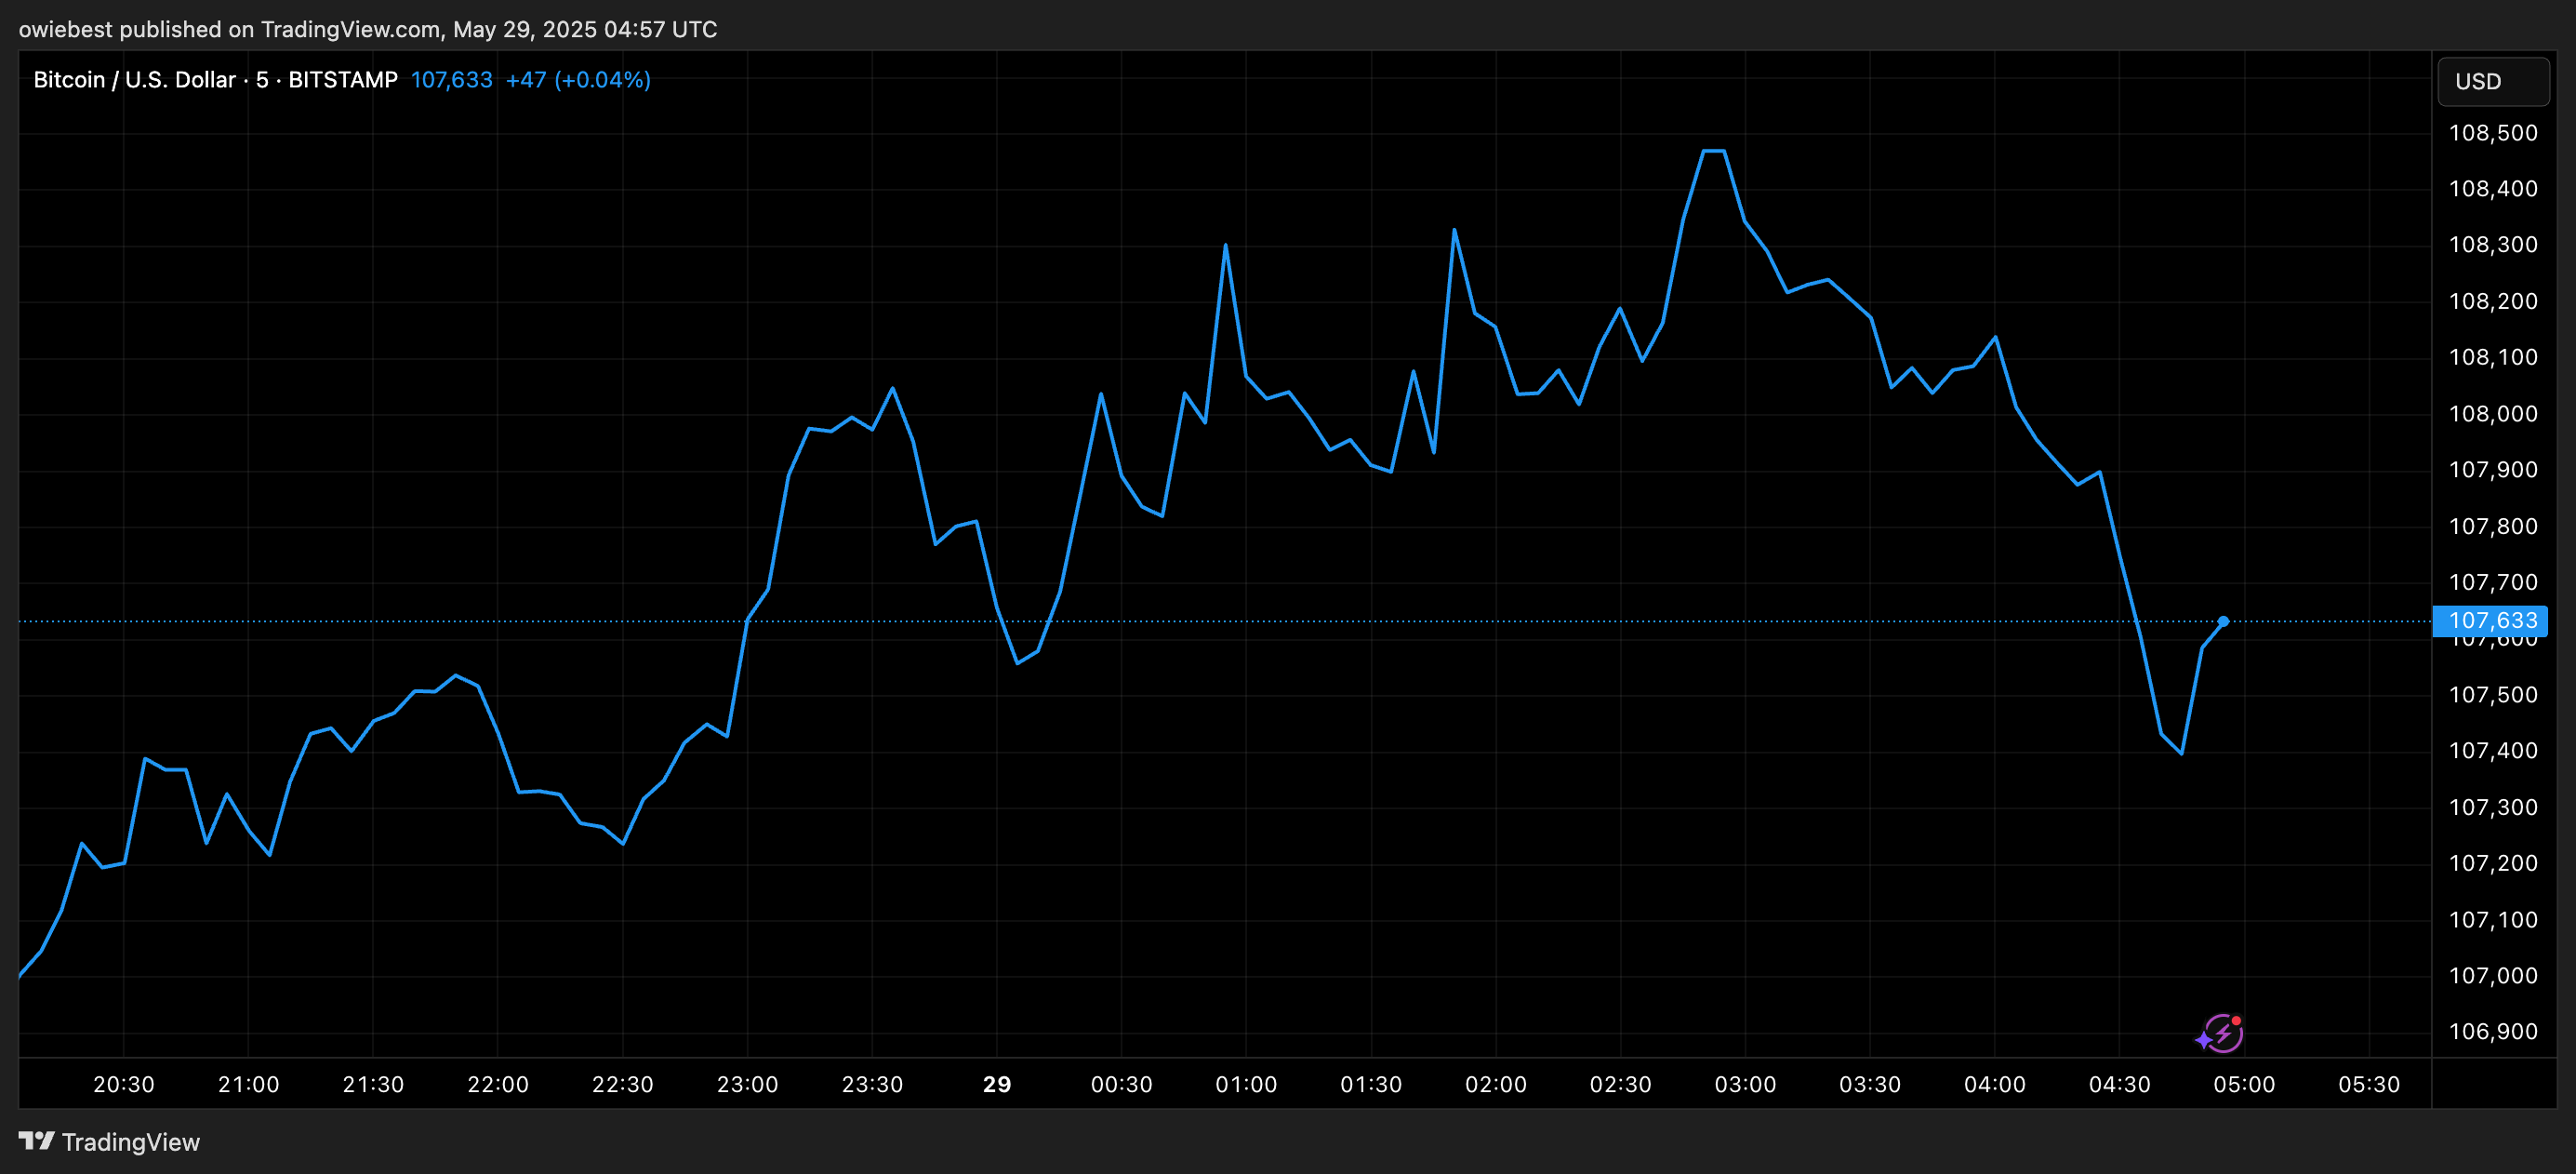Click the 108,500 price axis label
Viewport: 2576px width, 1174px height.
[x=2492, y=133]
